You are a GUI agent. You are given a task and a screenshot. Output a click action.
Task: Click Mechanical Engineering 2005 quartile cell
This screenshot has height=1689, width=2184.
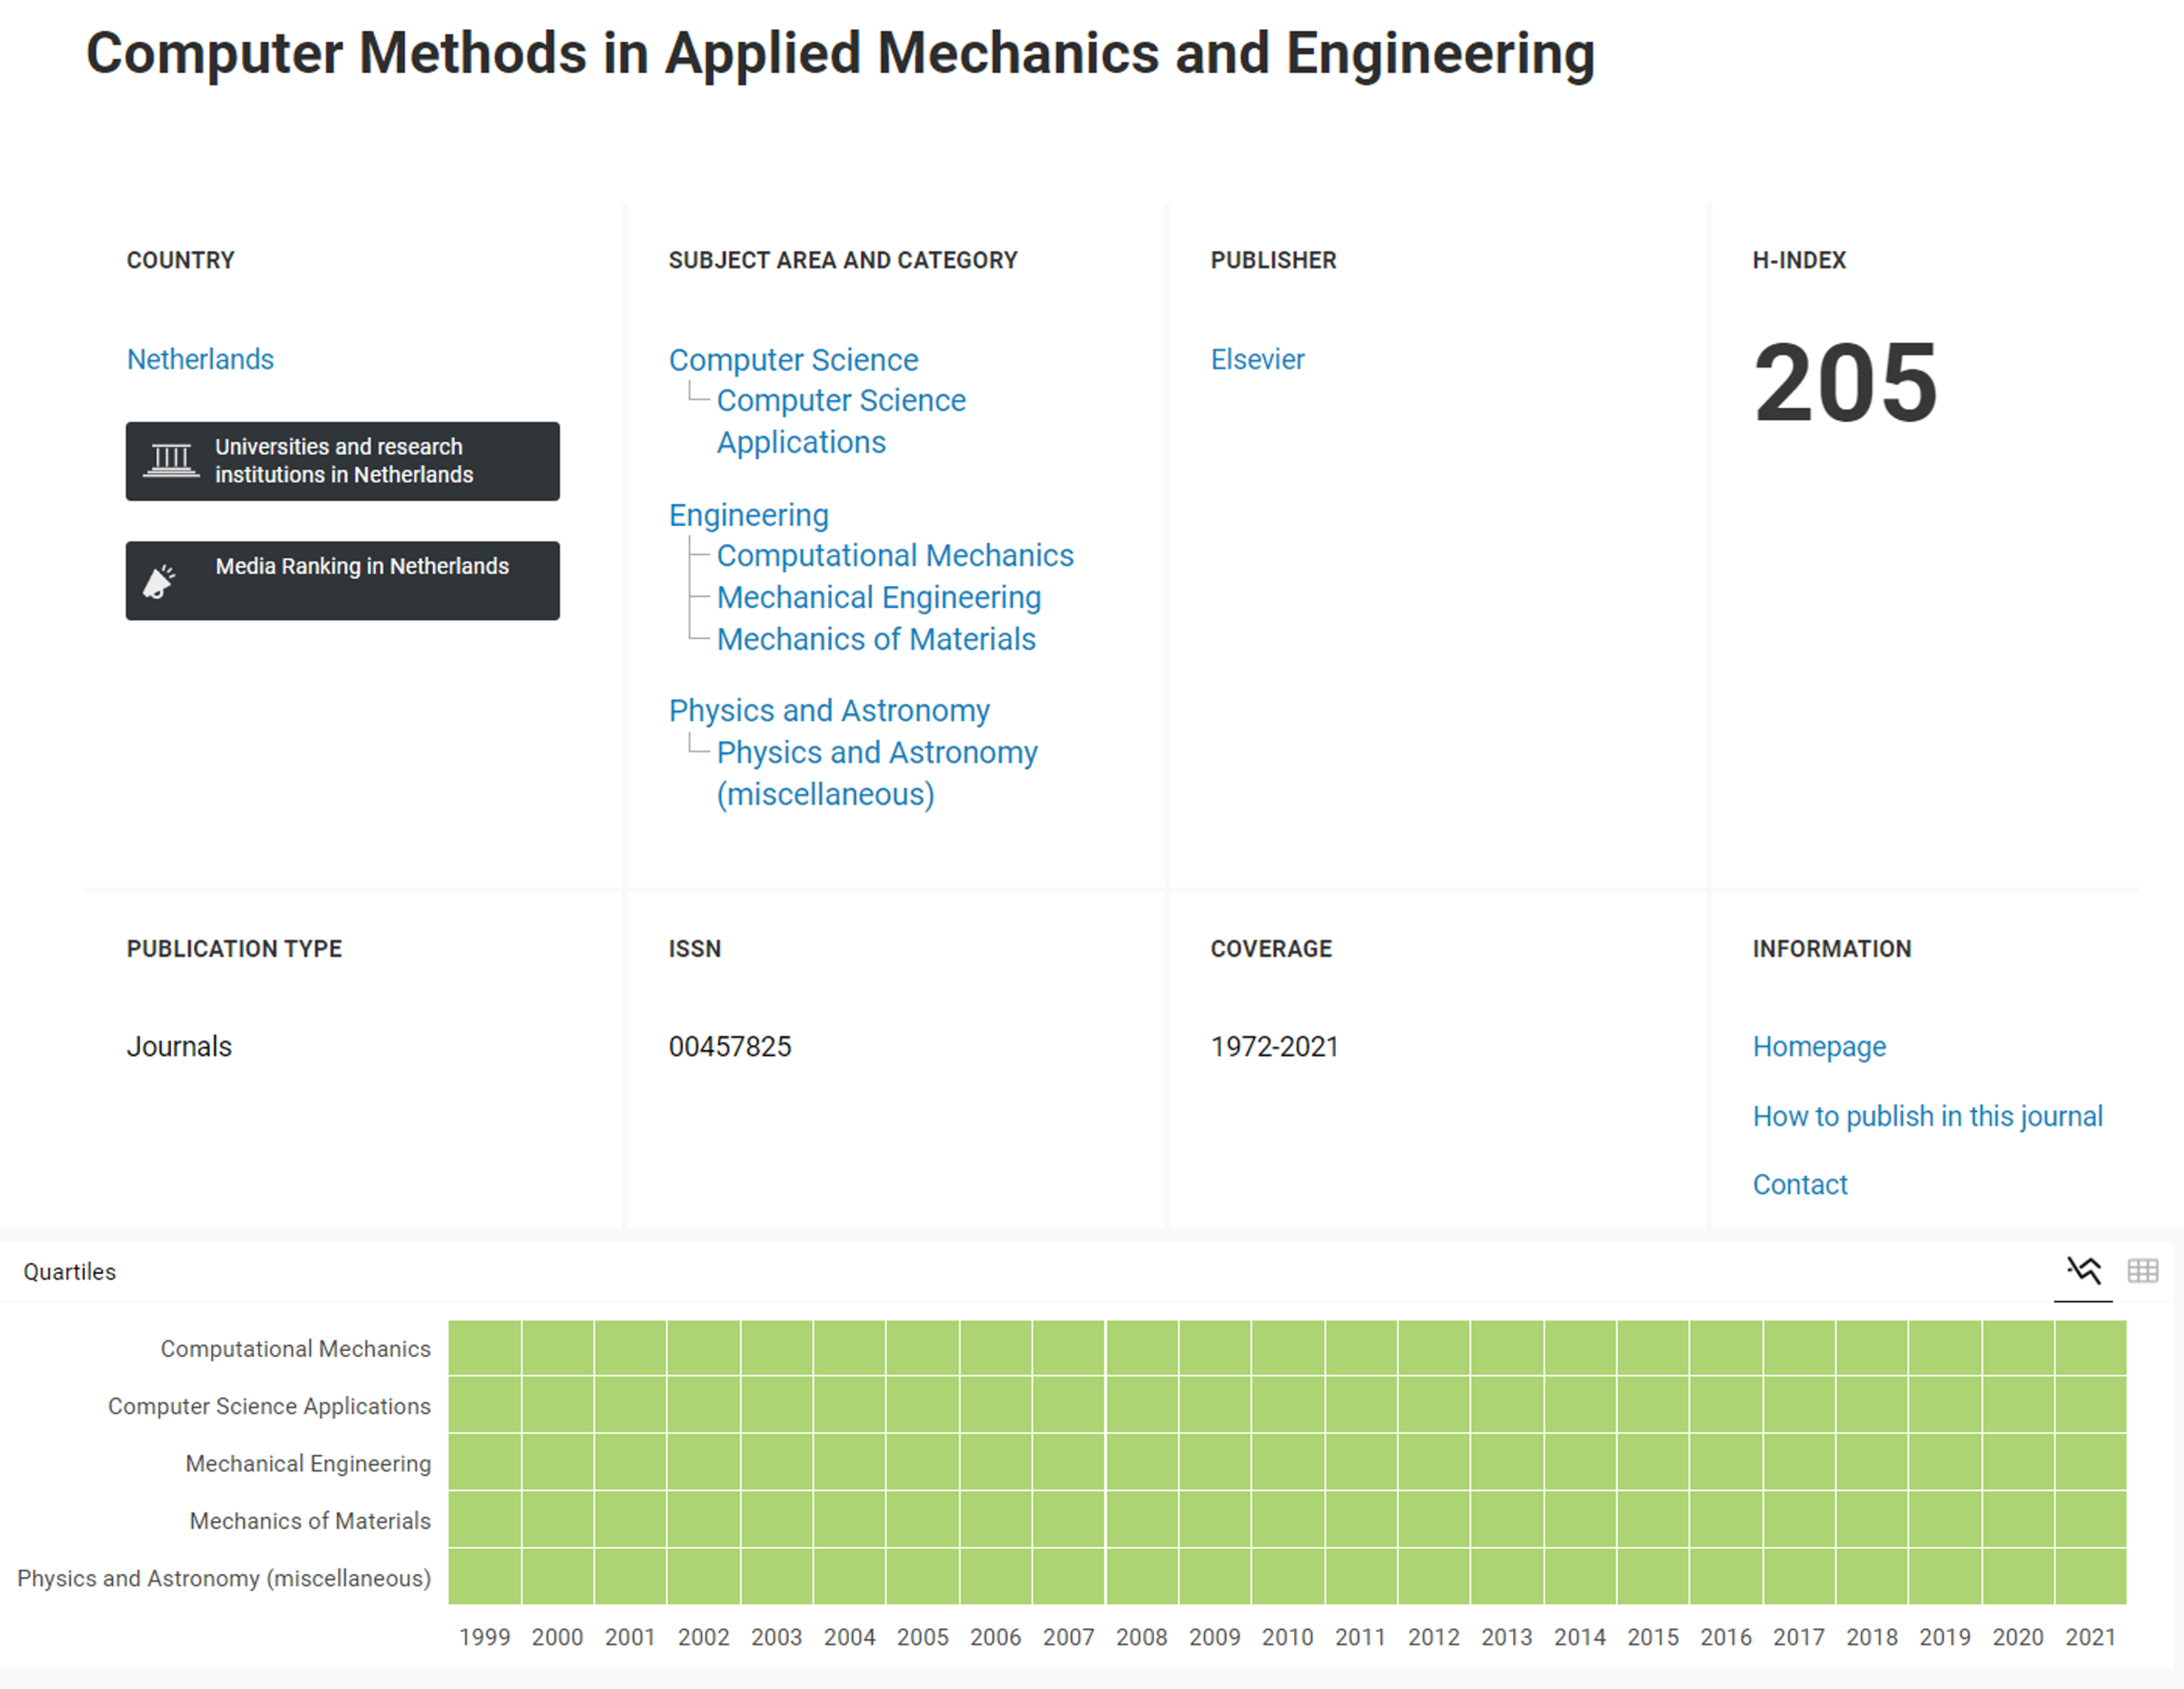tap(923, 1462)
